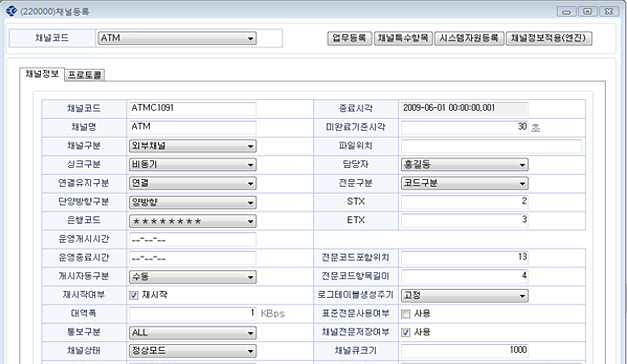Open the 로그테이블생성주기 dropdown showing 고정
The height and width of the screenshot is (364, 627).
[x=464, y=296]
